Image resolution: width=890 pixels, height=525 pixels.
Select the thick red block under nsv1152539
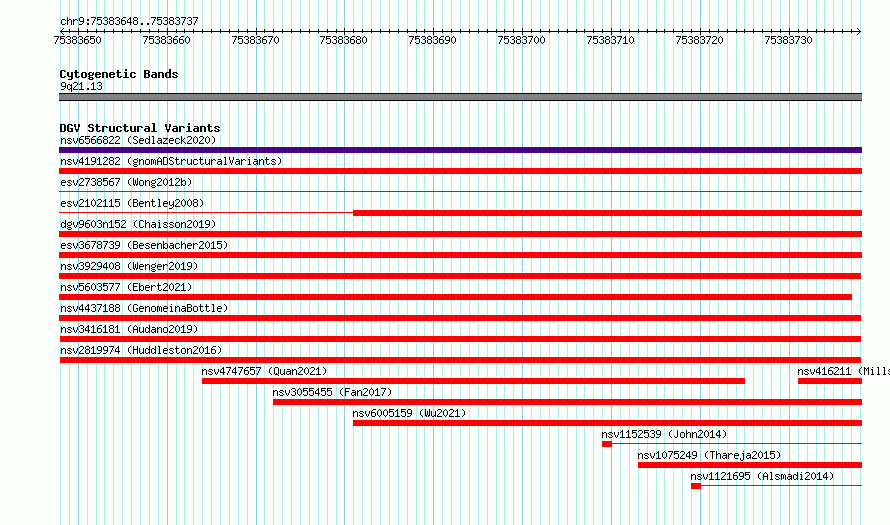607,444
